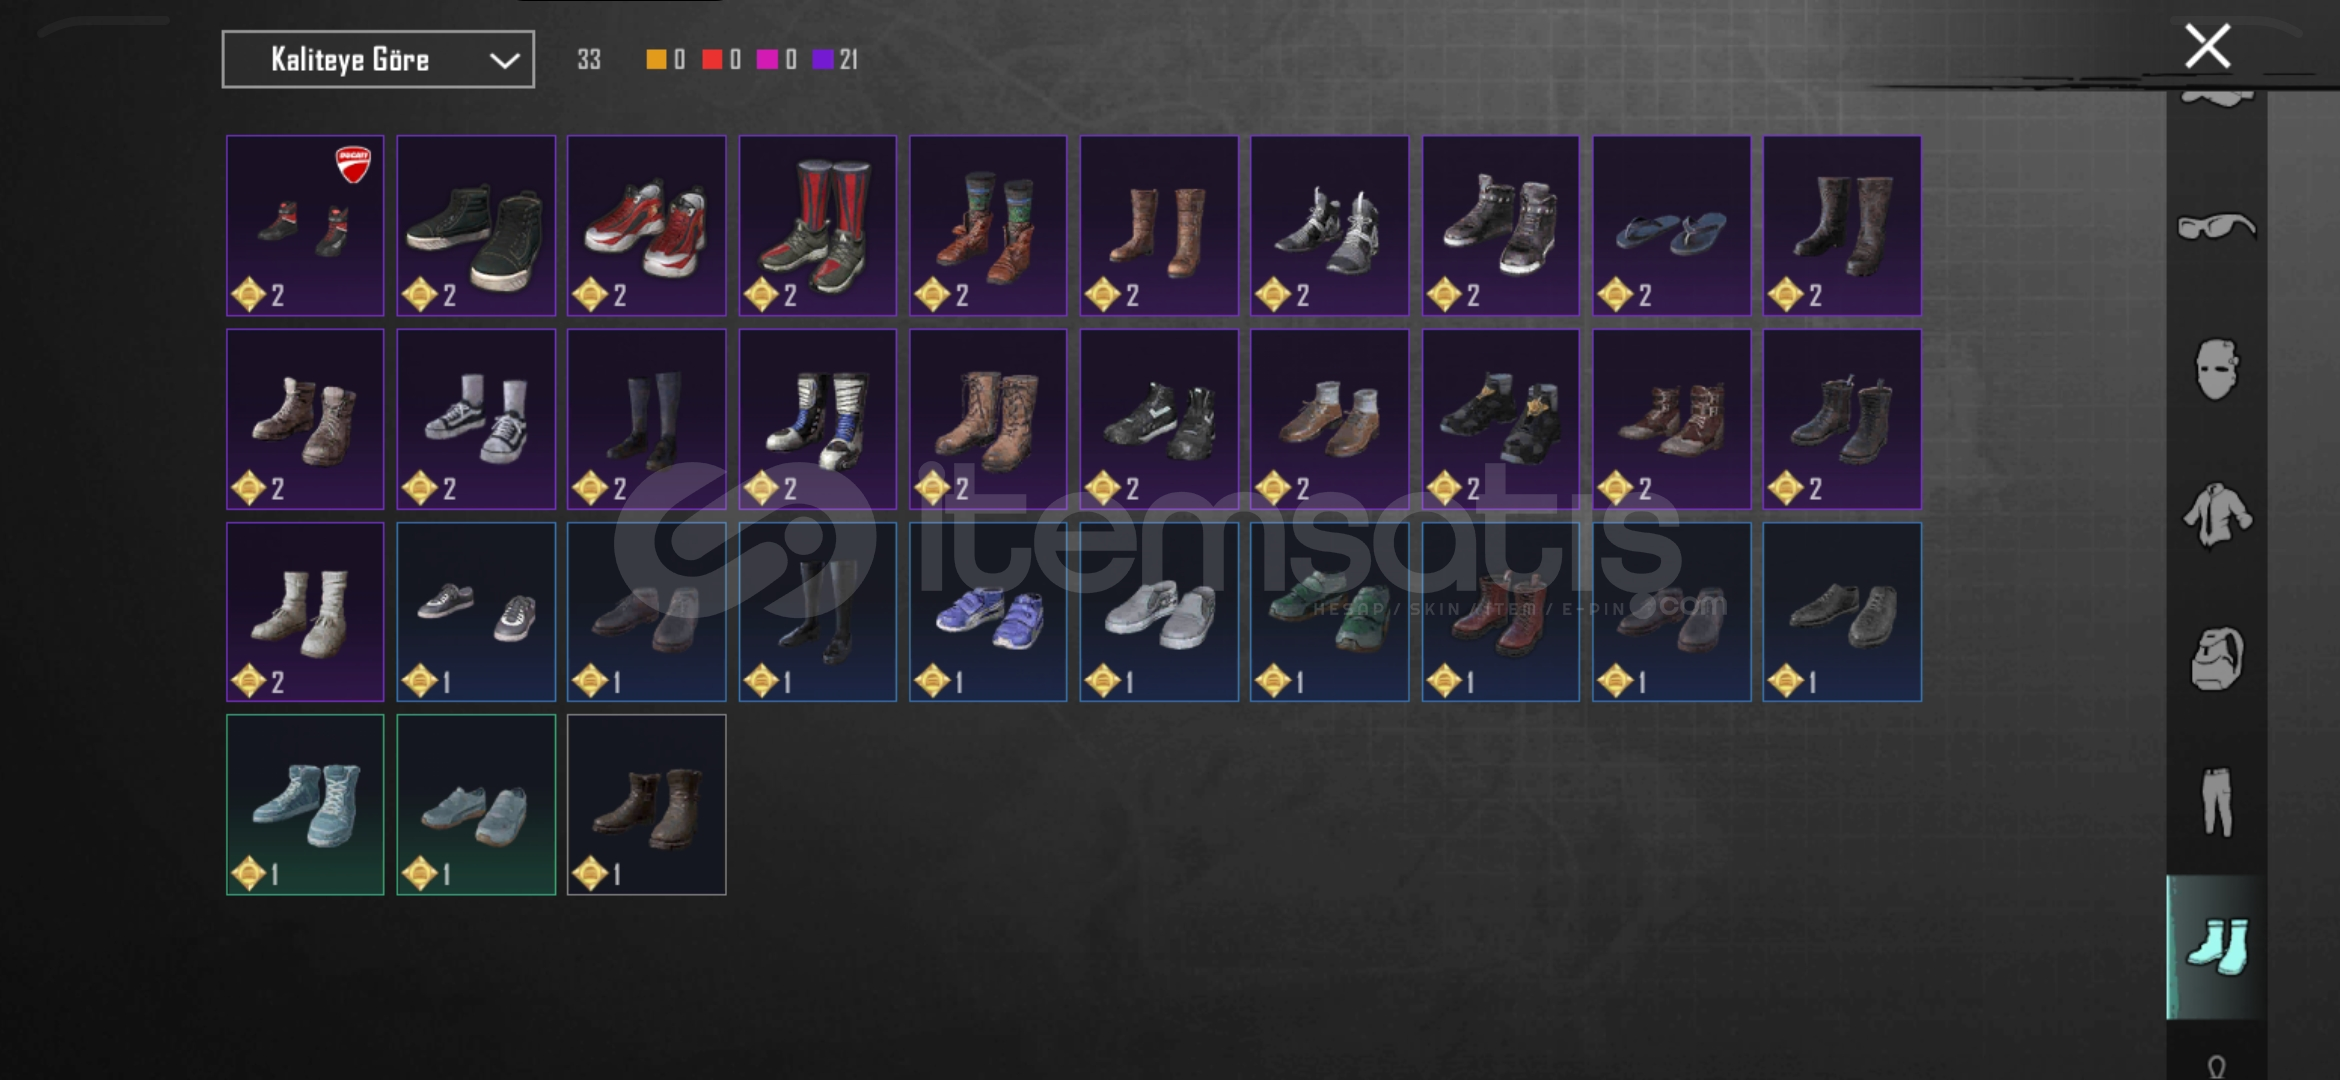The height and width of the screenshot is (1080, 2340).
Task: Expand the sort dropdown chevron arrow
Action: click(x=504, y=61)
